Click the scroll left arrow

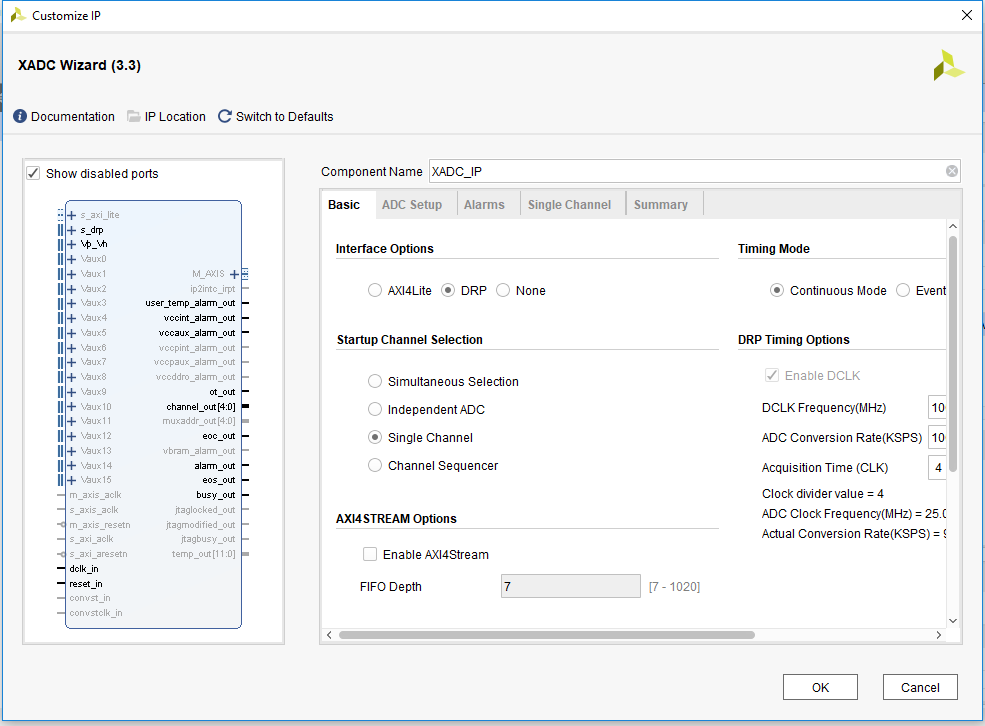pos(329,635)
